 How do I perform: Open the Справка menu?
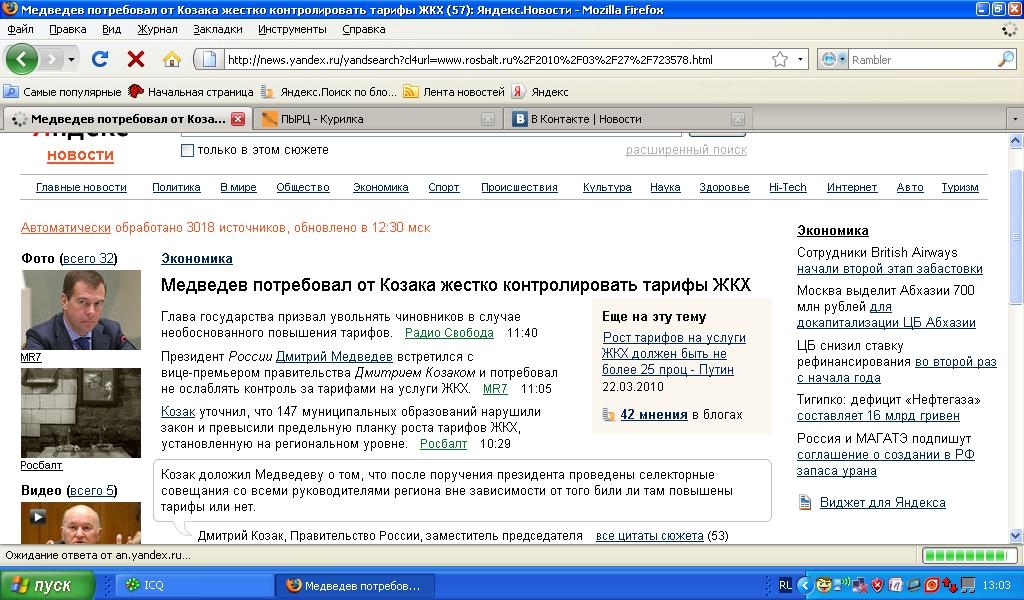click(x=364, y=29)
